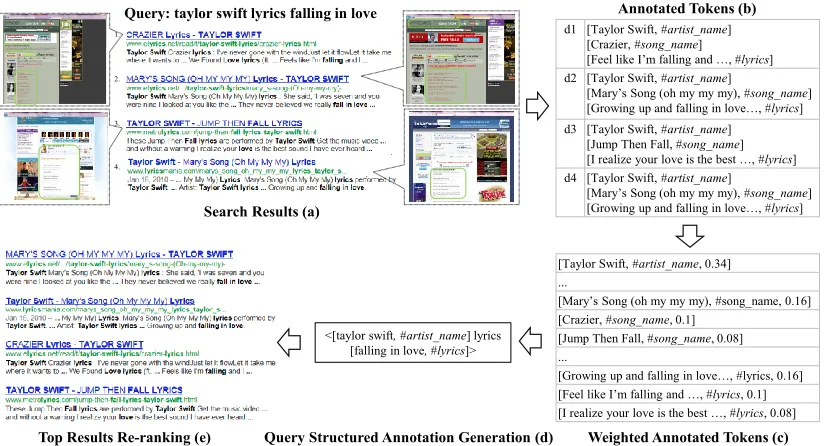Select the weighted token '[Crazier, #song_name, 0.1]'
This screenshot has height=446, width=826.
(687, 320)
